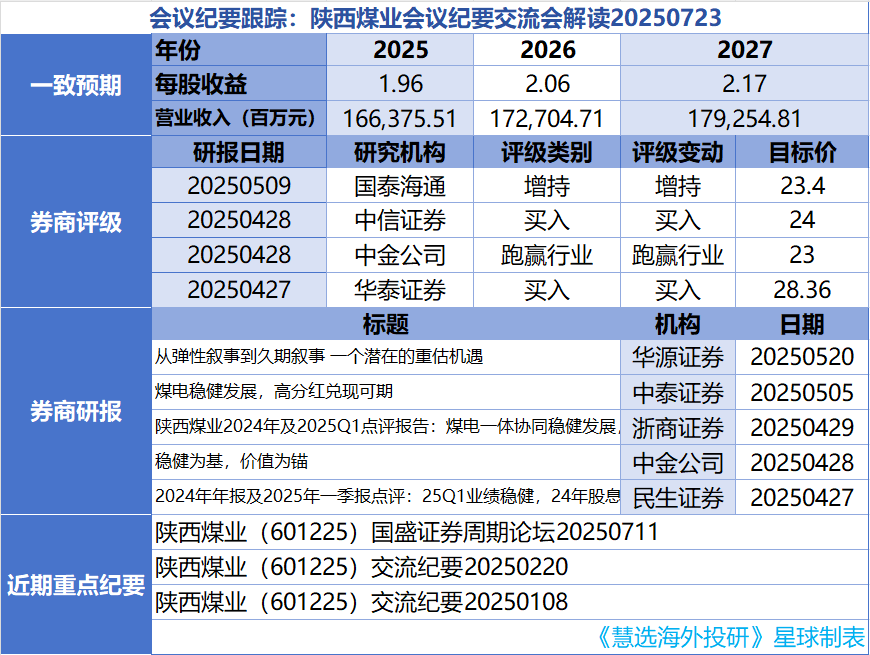Click the 2027 year column header

tap(745, 50)
